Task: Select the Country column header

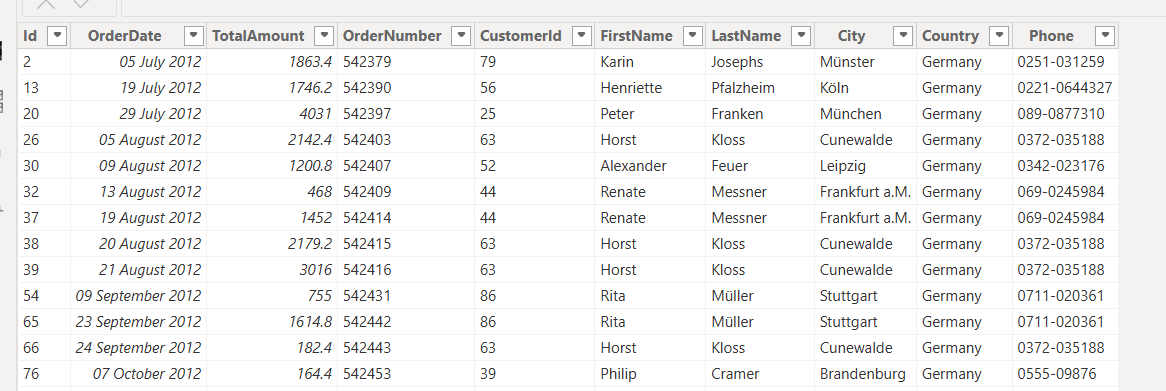Action: click(950, 36)
